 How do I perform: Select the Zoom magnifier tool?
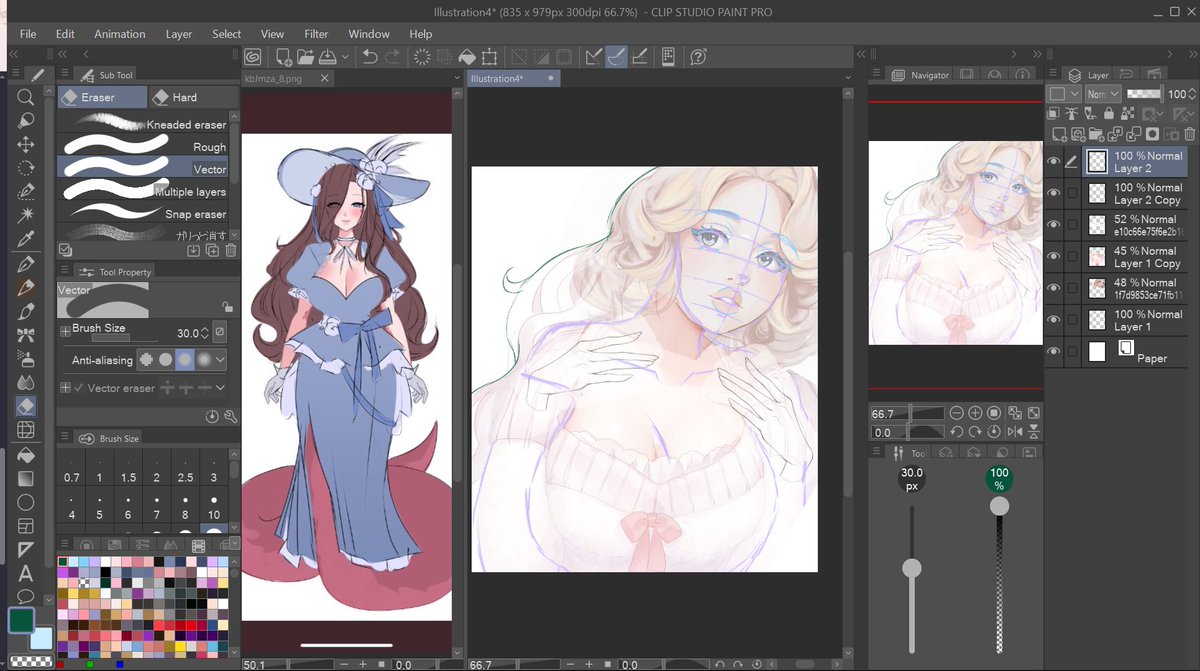pyautogui.click(x=26, y=97)
